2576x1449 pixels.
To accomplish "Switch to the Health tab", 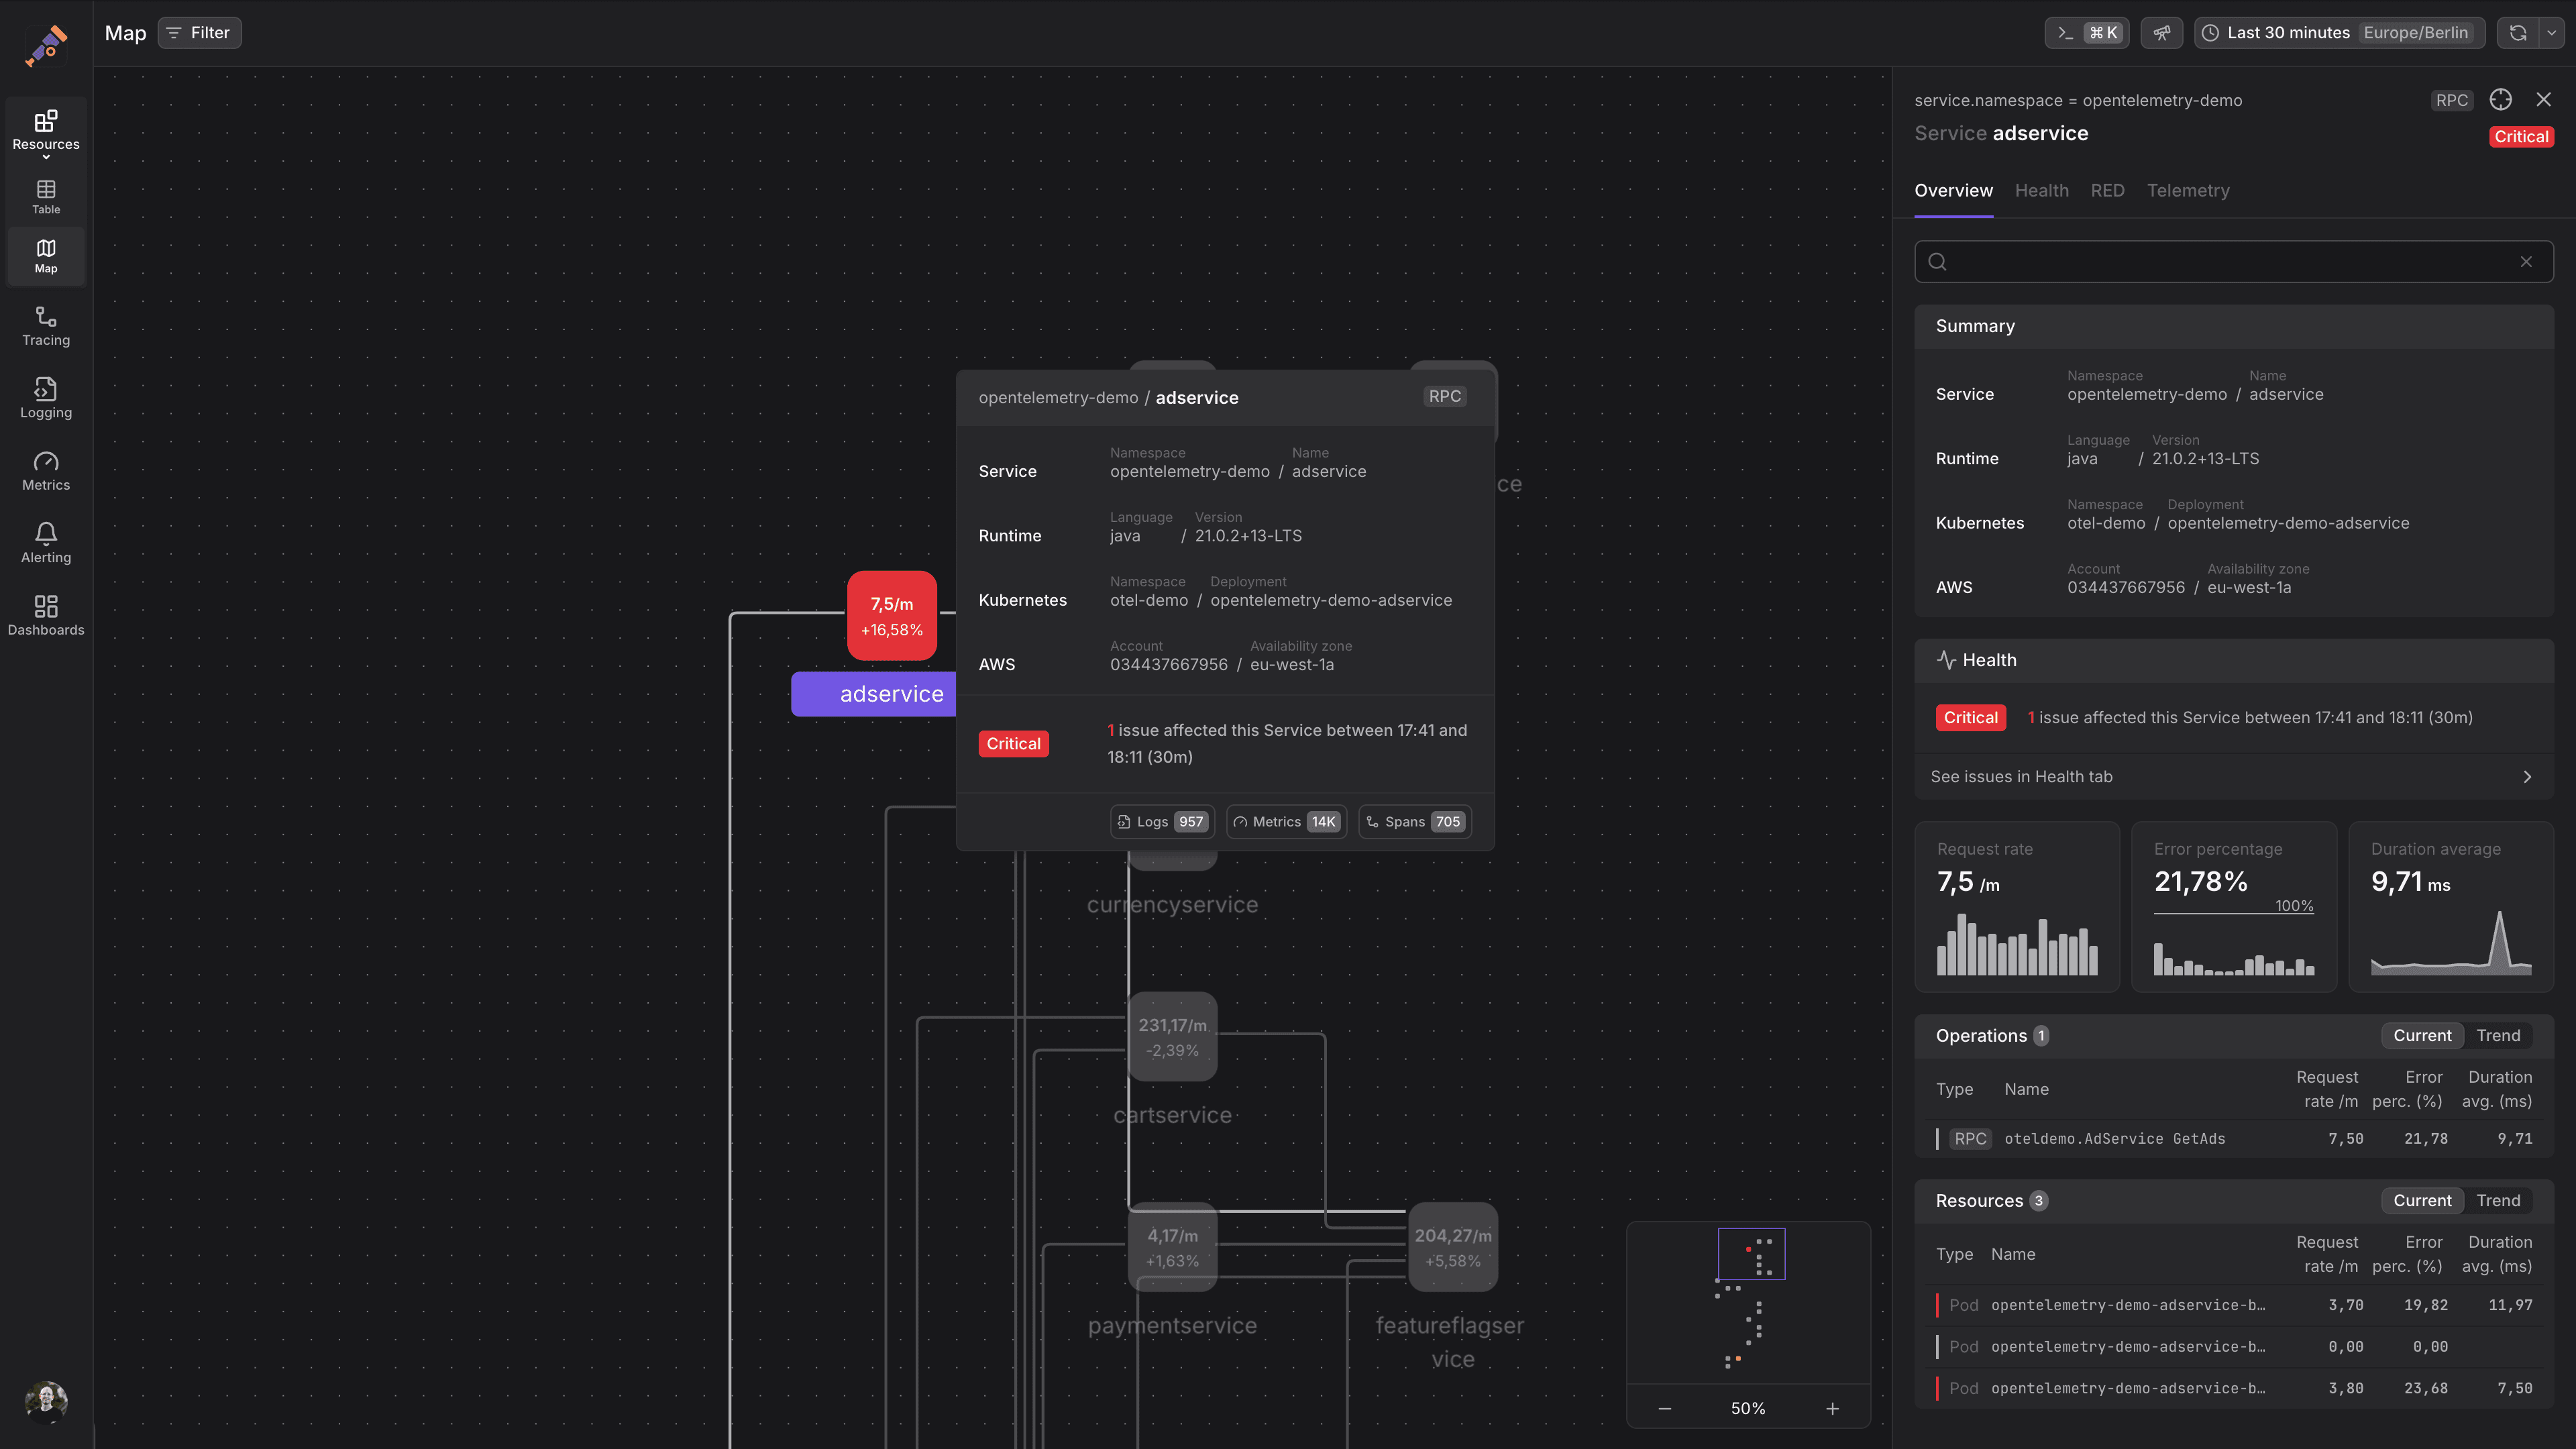I will click(2041, 191).
